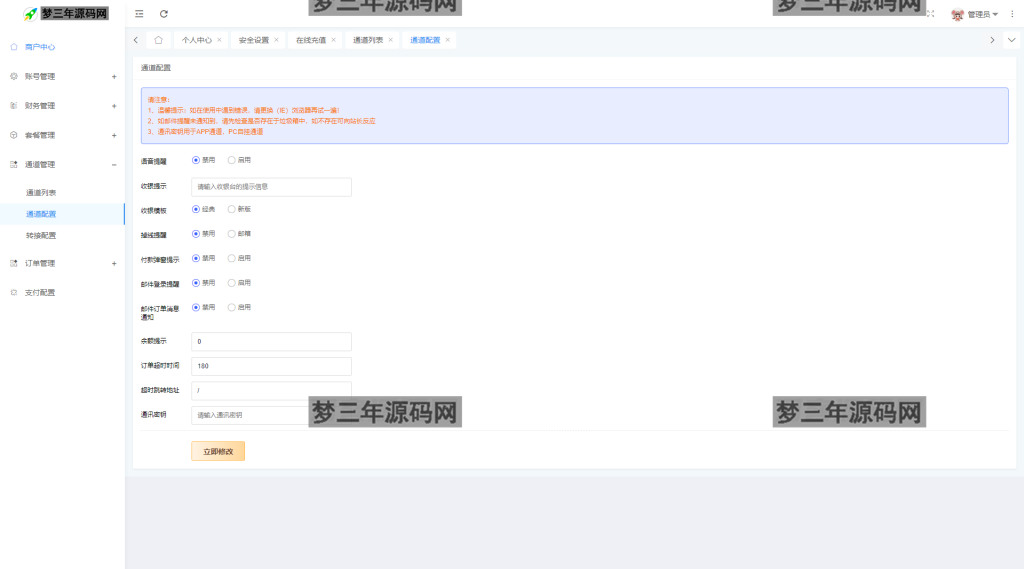
Task: Click the home tab icon
Action: (158, 40)
